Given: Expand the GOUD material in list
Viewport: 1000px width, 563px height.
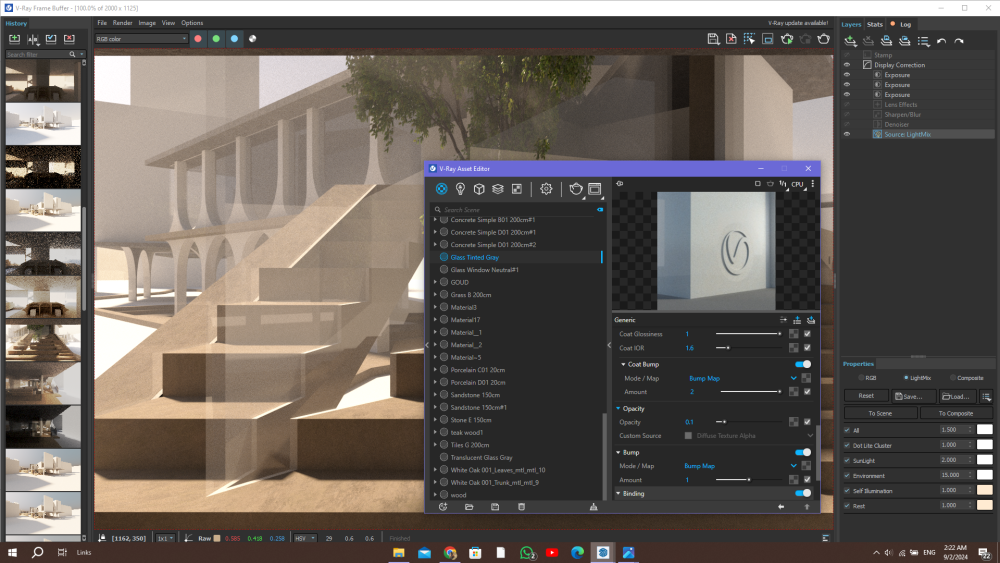Looking at the screenshot, I should click(x=435, y=283).
